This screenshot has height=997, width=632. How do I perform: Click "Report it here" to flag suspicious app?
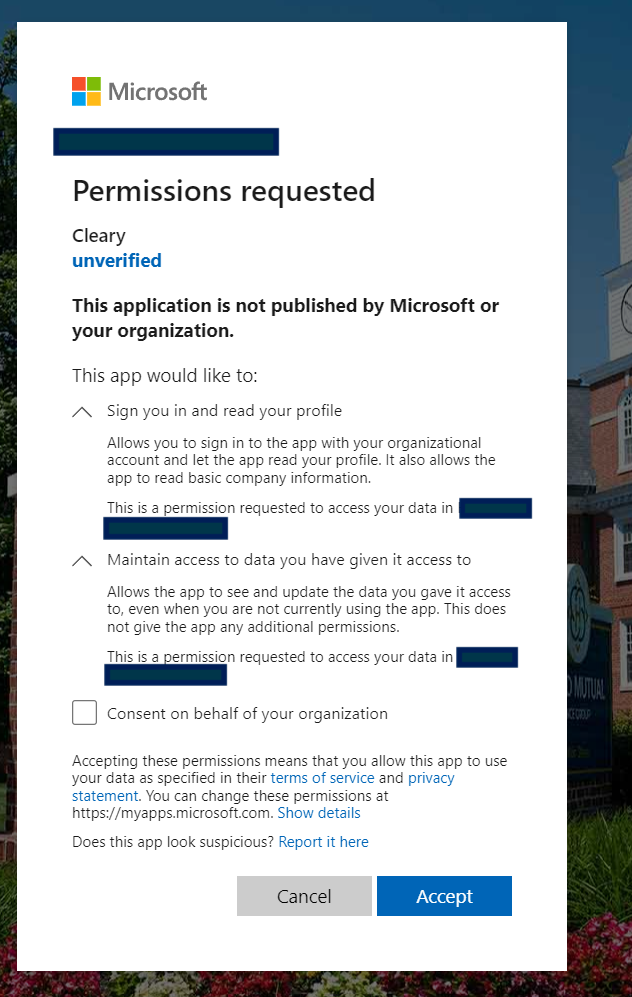click(323, 841)
